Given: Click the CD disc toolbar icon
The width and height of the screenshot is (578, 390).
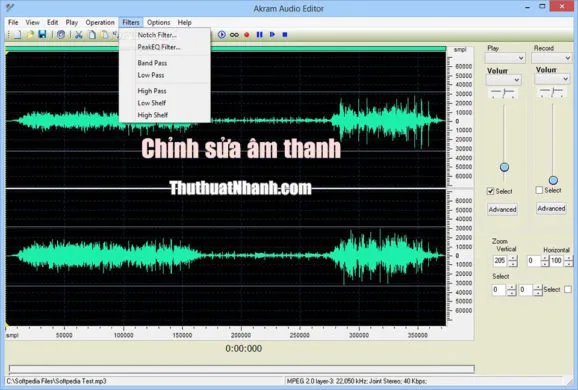Looking at the screenshot, I should (x=61, y=35).
